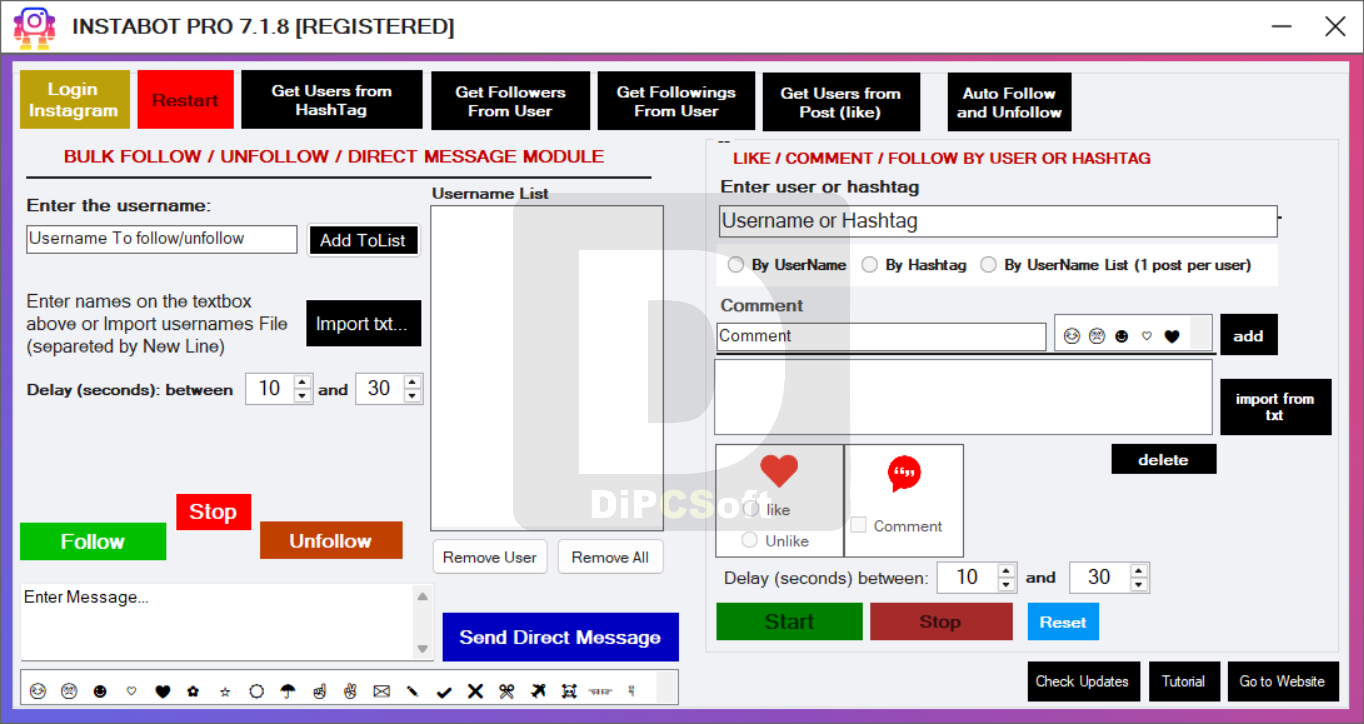
Task: Insert the pointing-up hand symbol into the message
Action: pos(319,691)
